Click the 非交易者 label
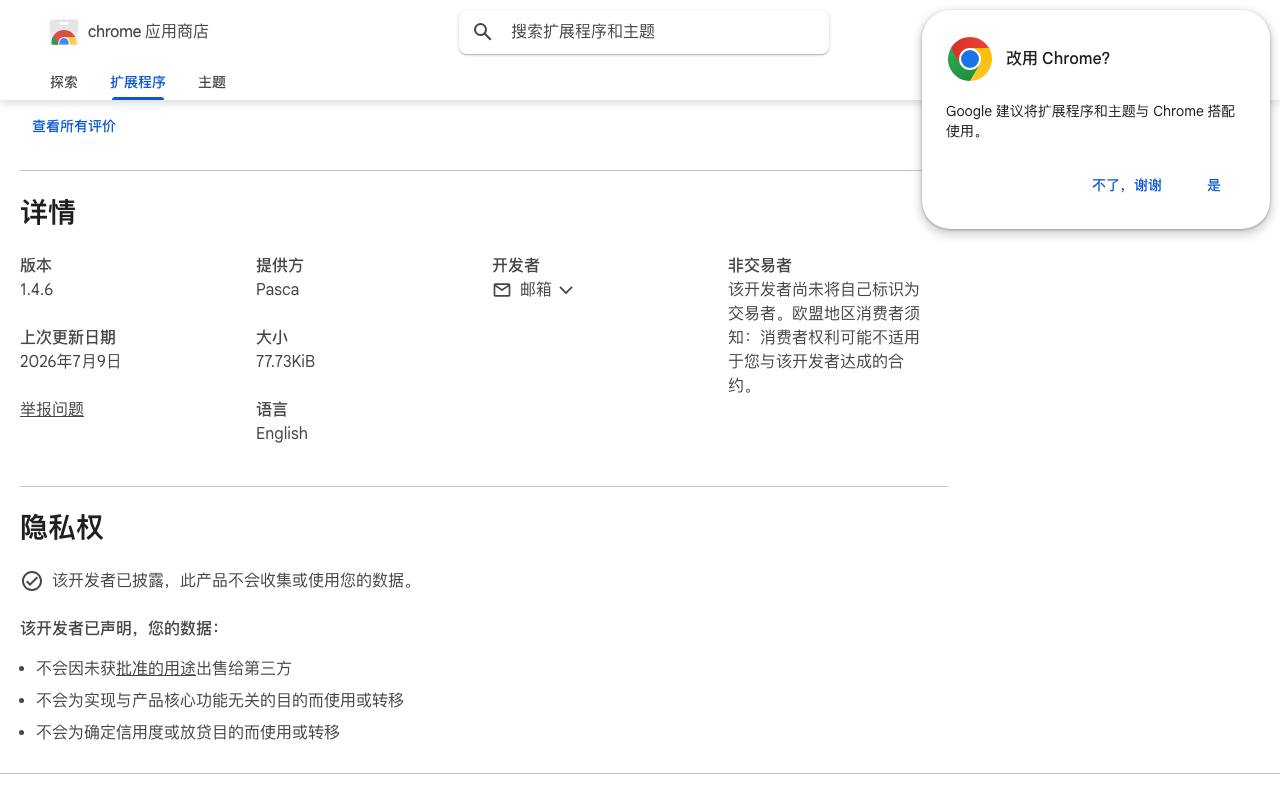The image size is (1280, 800). [x=760, y=266]
